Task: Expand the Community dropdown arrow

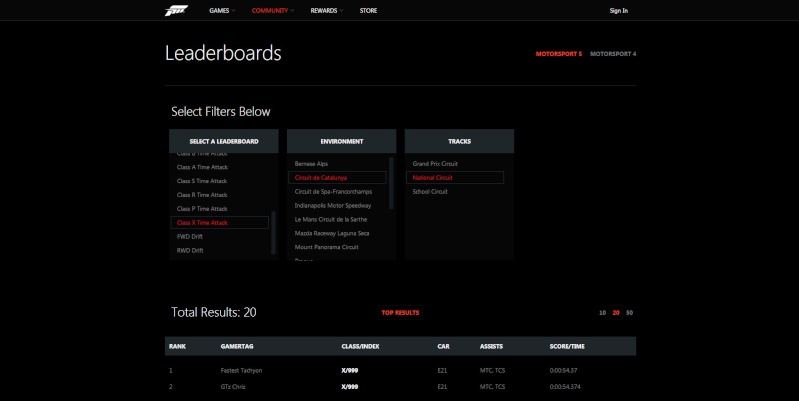Action: 292,11
